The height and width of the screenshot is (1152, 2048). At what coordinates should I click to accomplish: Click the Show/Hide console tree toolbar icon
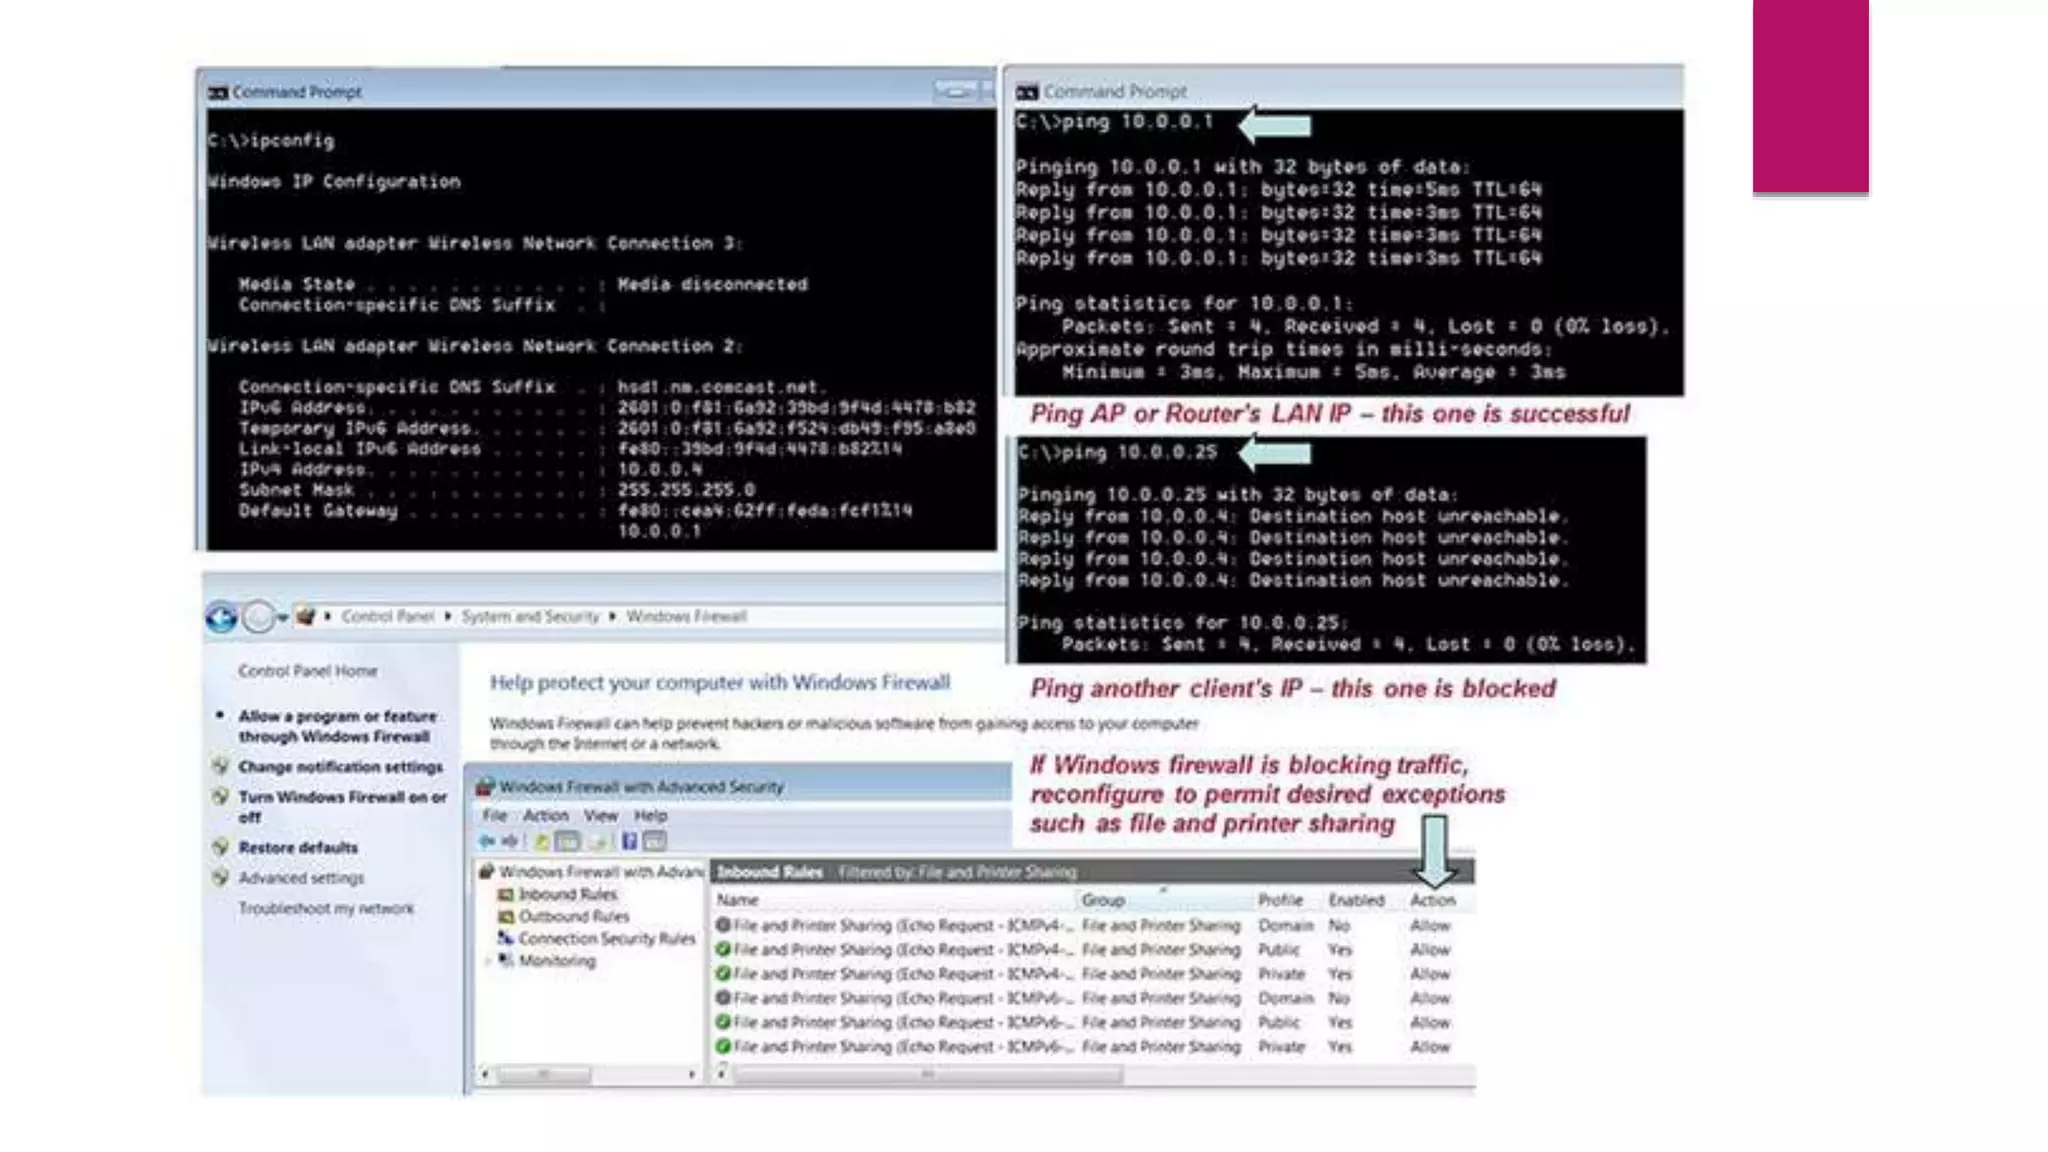(x=567, y=842)
